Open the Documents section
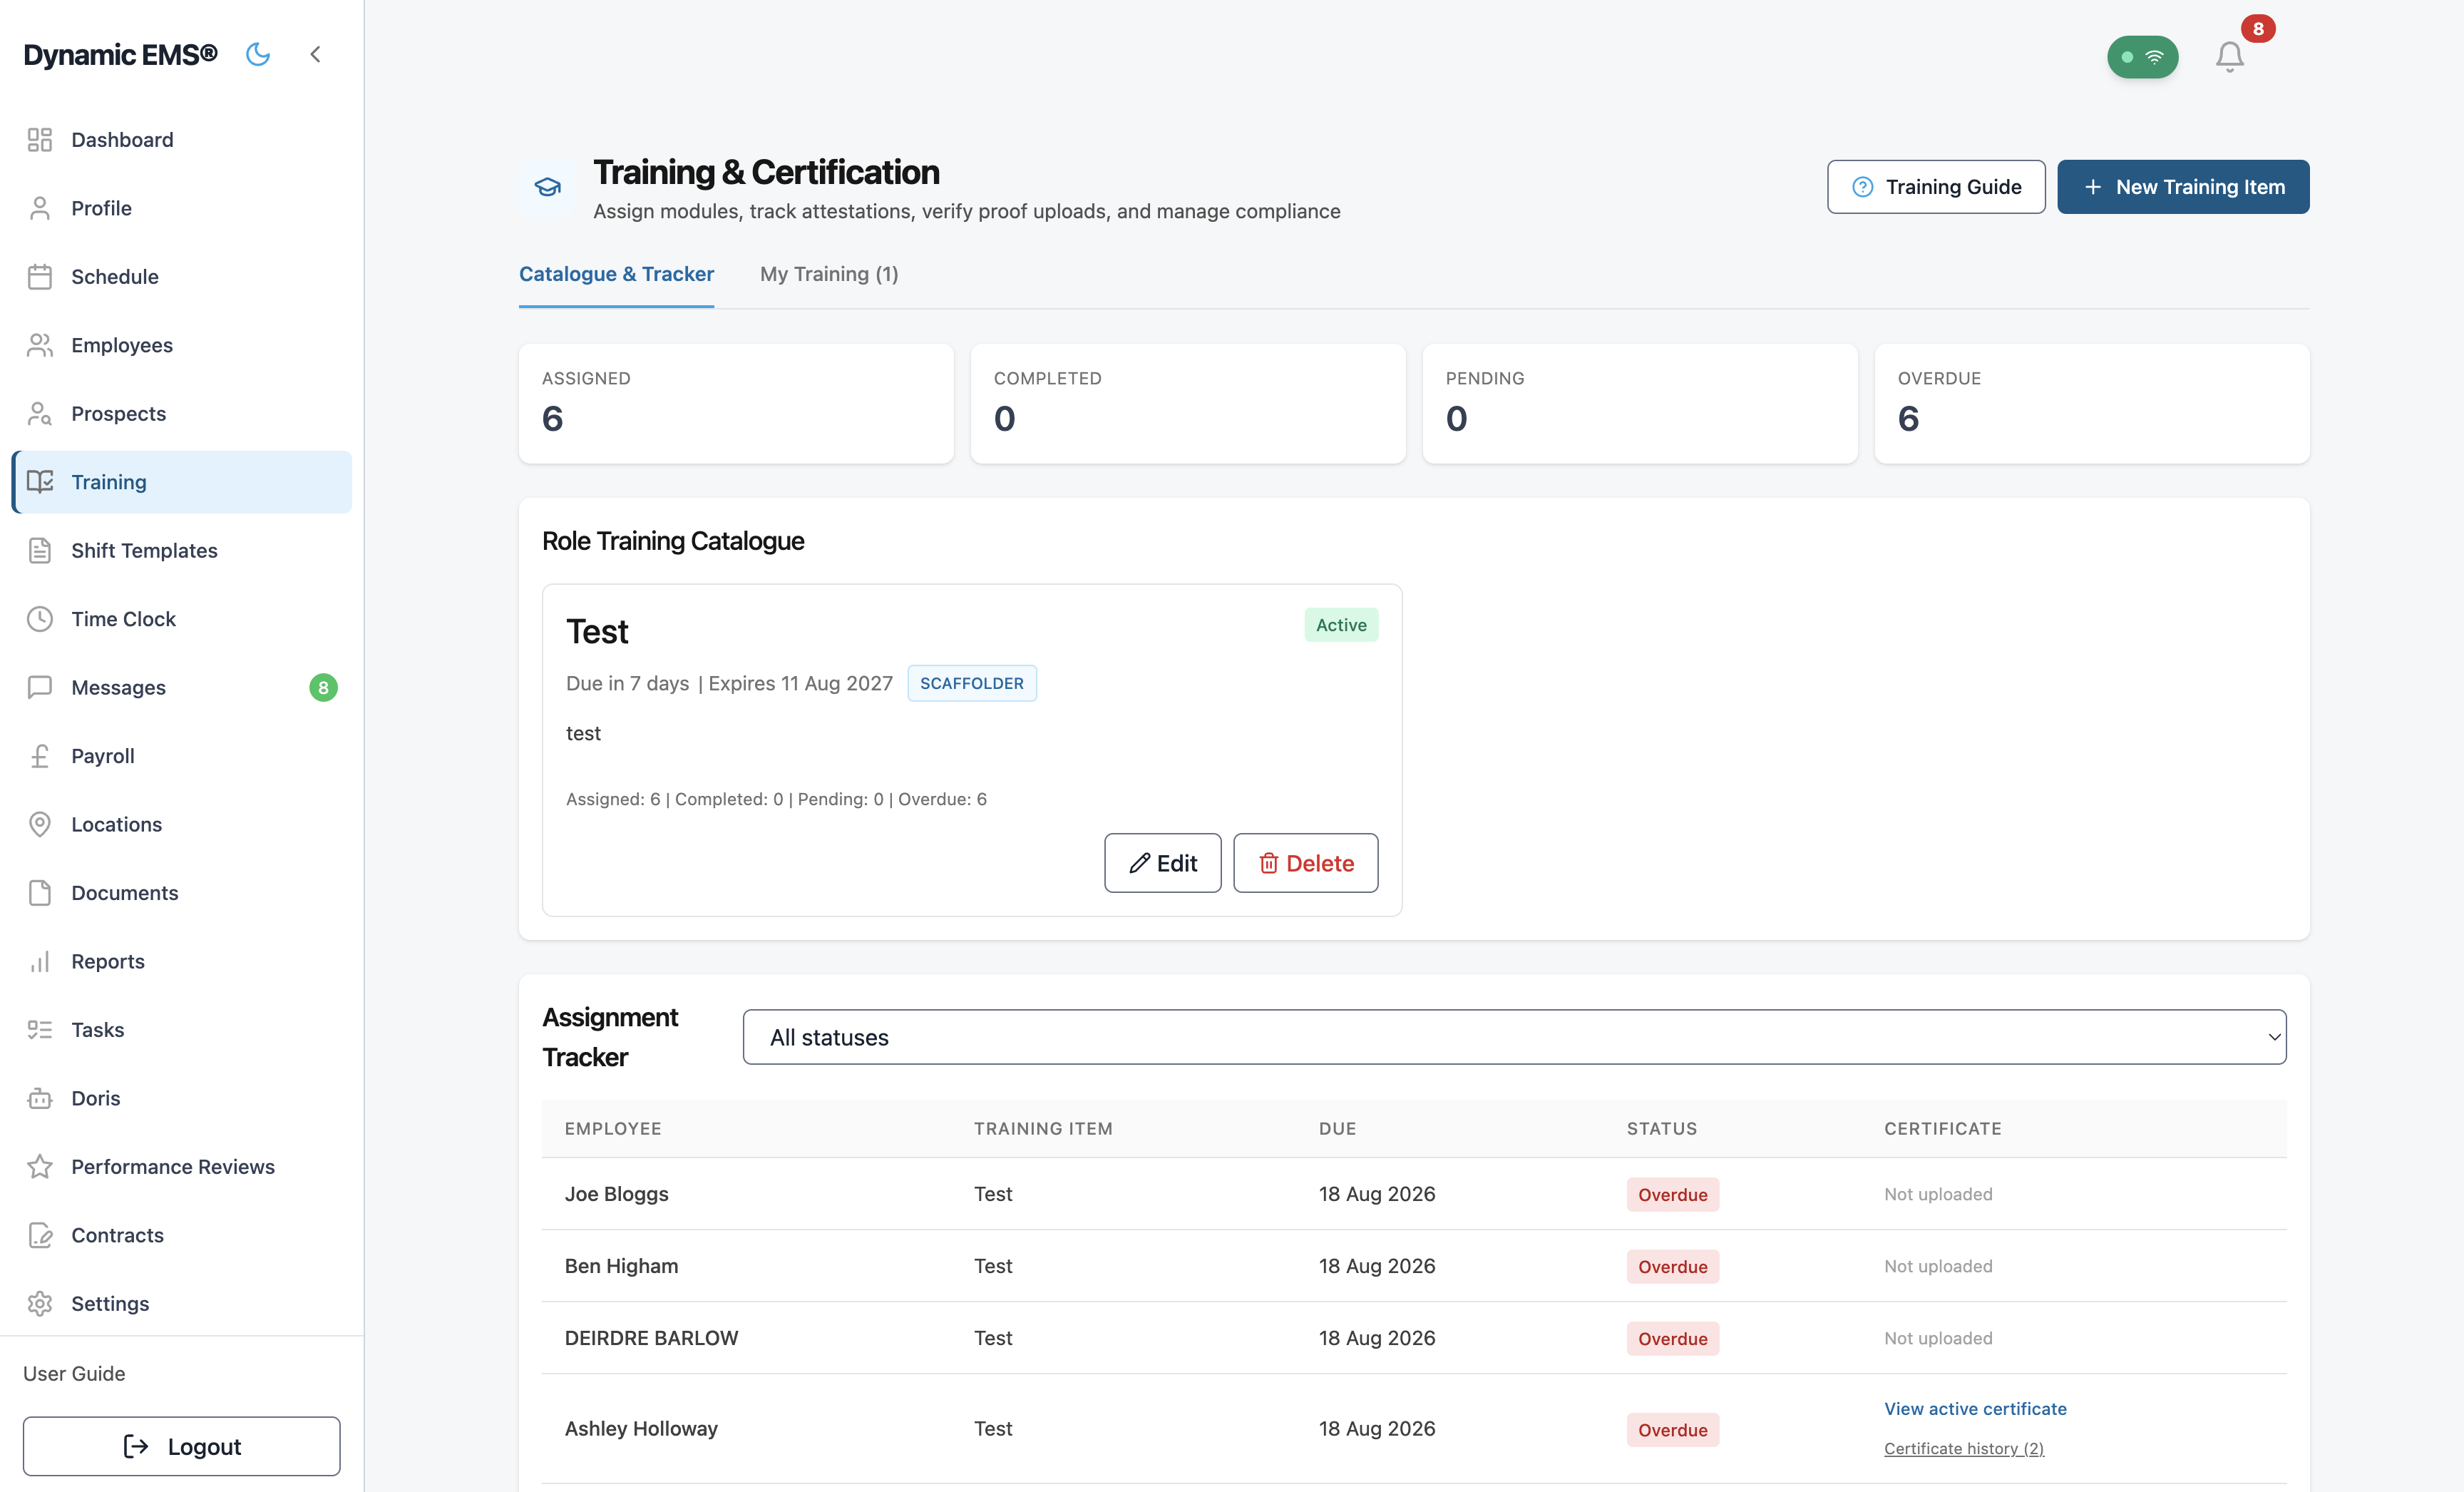 181,893
